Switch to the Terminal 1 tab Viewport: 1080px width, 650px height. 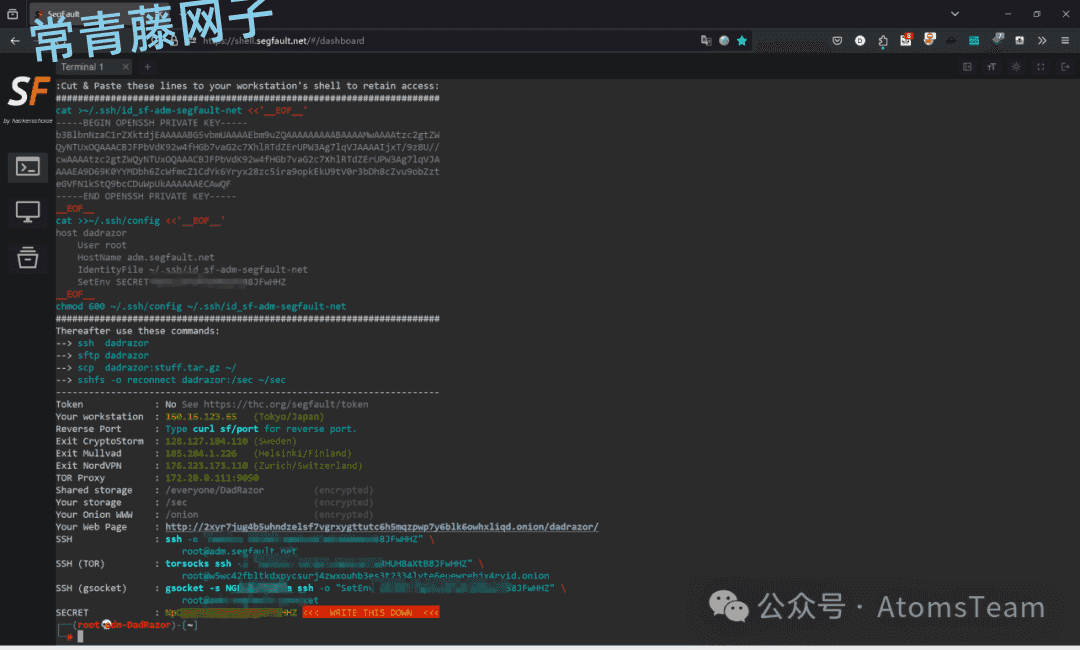tap(82, 67)
